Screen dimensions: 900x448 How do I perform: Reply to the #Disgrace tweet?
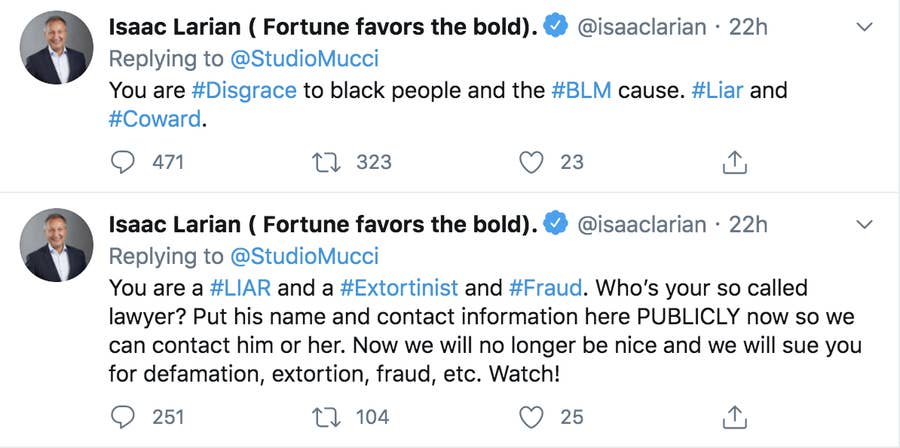123,161
